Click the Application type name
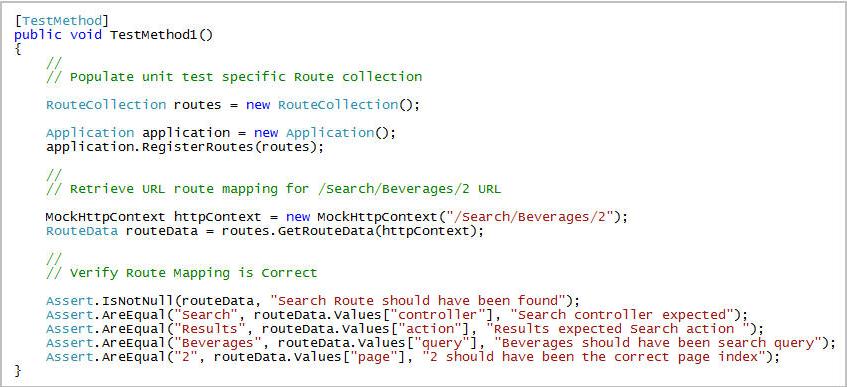847x387 pixels. click(x=90, y=133)
